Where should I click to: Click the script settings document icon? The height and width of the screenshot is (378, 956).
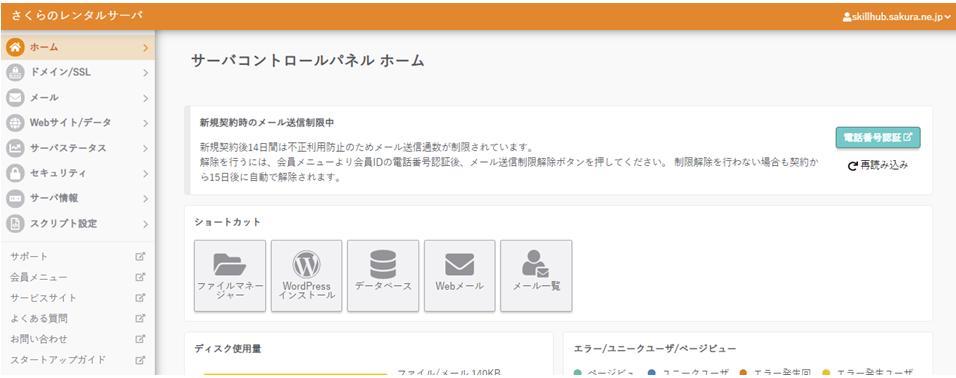coord(15,224)
